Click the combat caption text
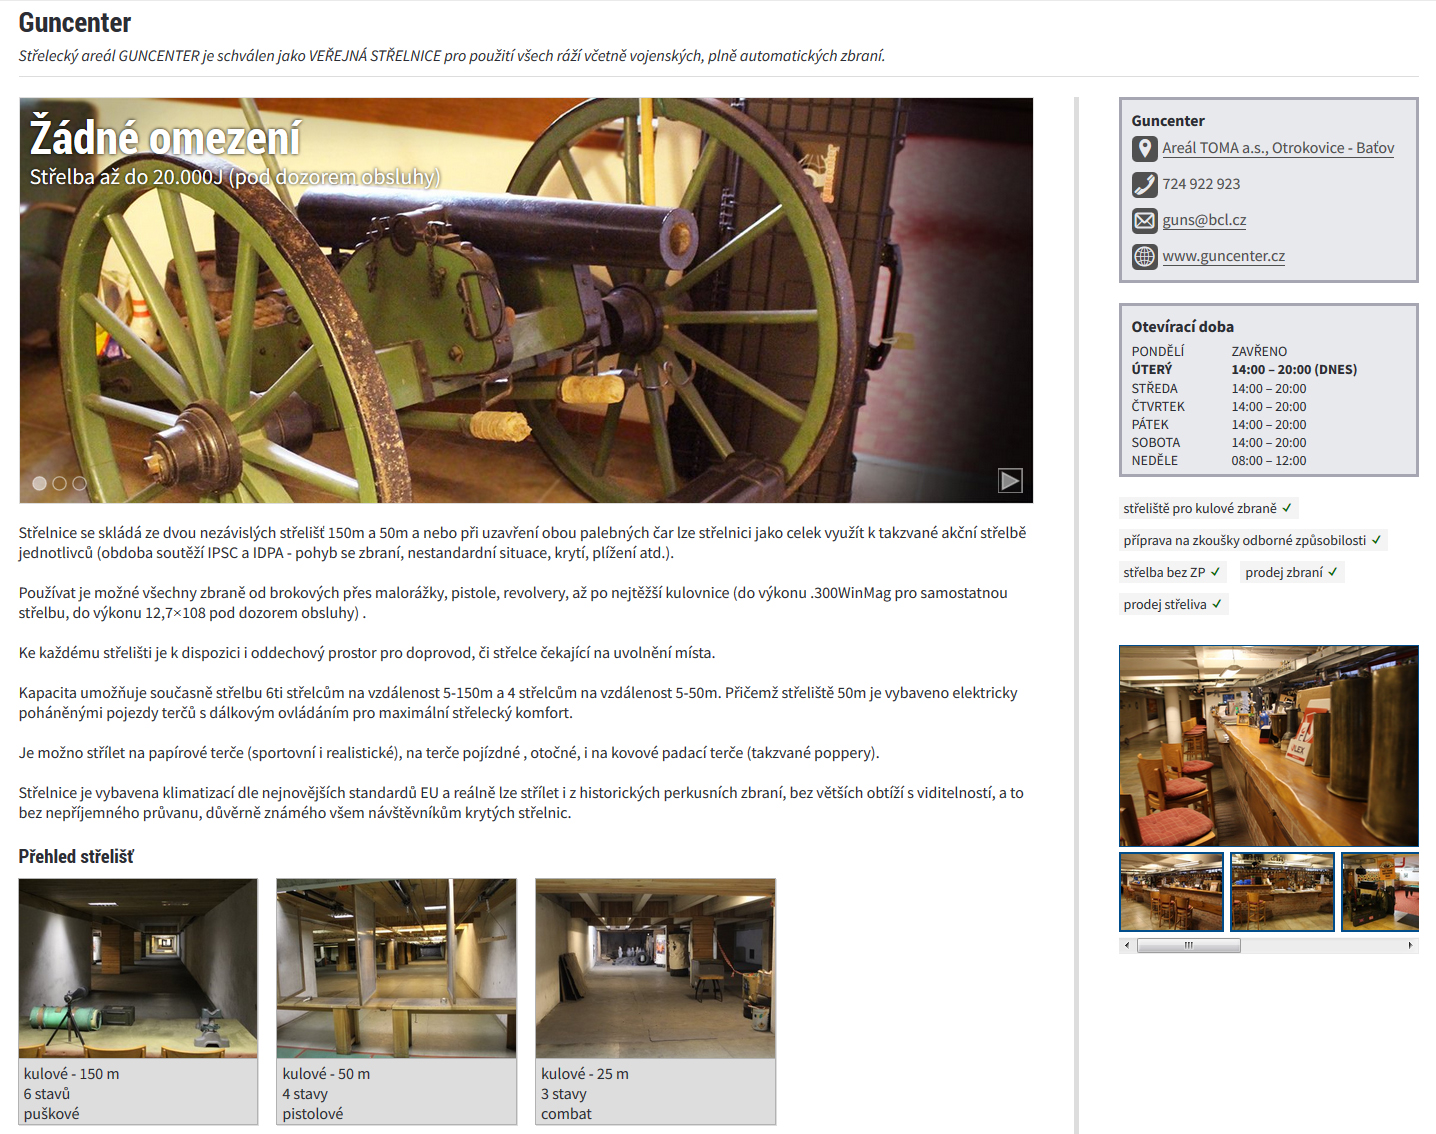 [566, 1114]
